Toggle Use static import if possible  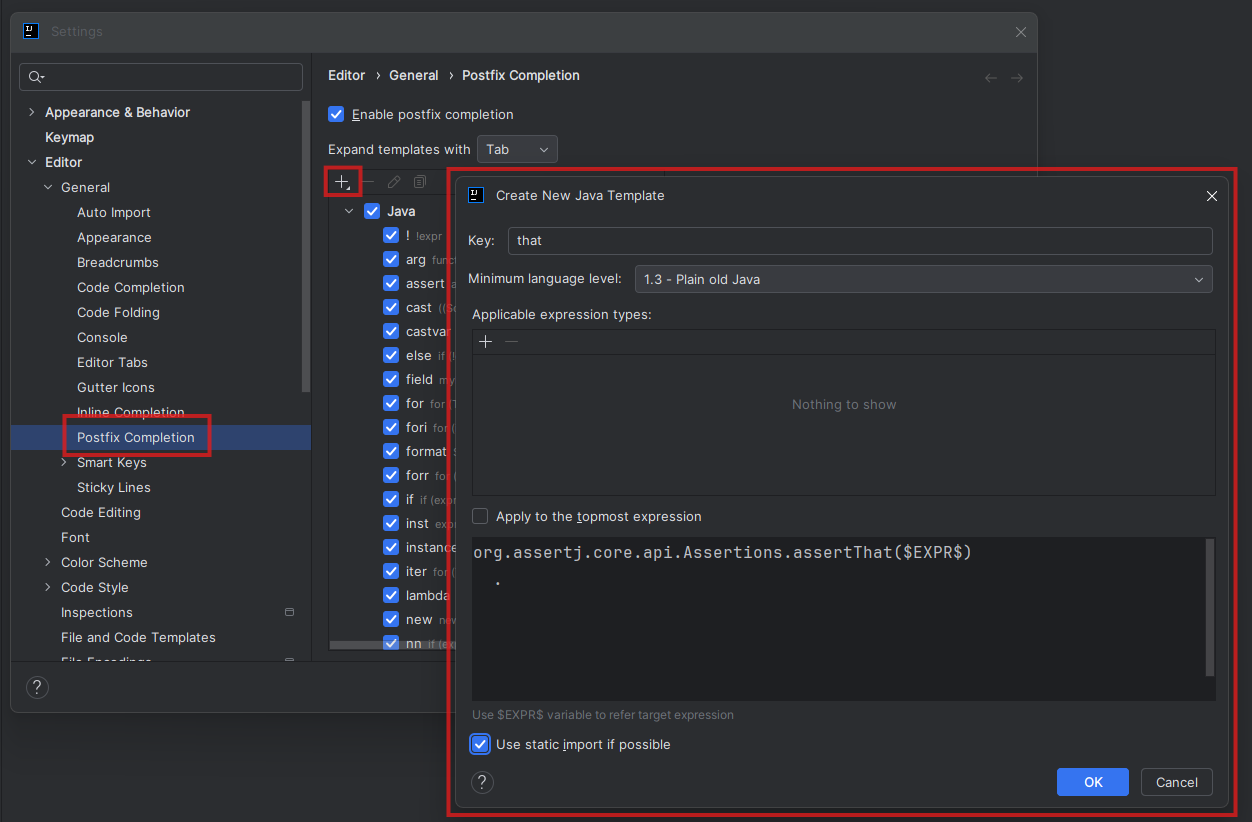pyautogui.click(x=481, y=744)
